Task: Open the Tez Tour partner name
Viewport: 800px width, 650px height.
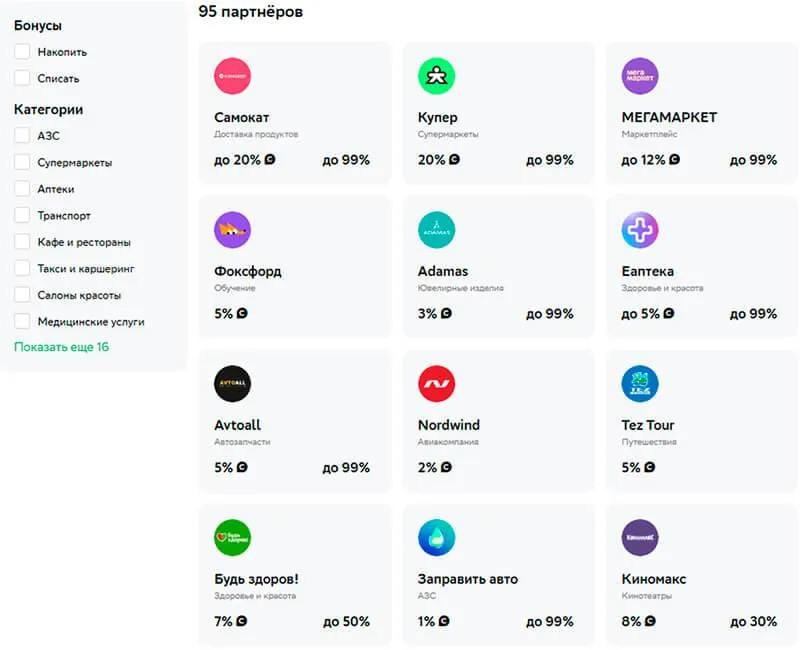Action: click(x=647, y=425)
